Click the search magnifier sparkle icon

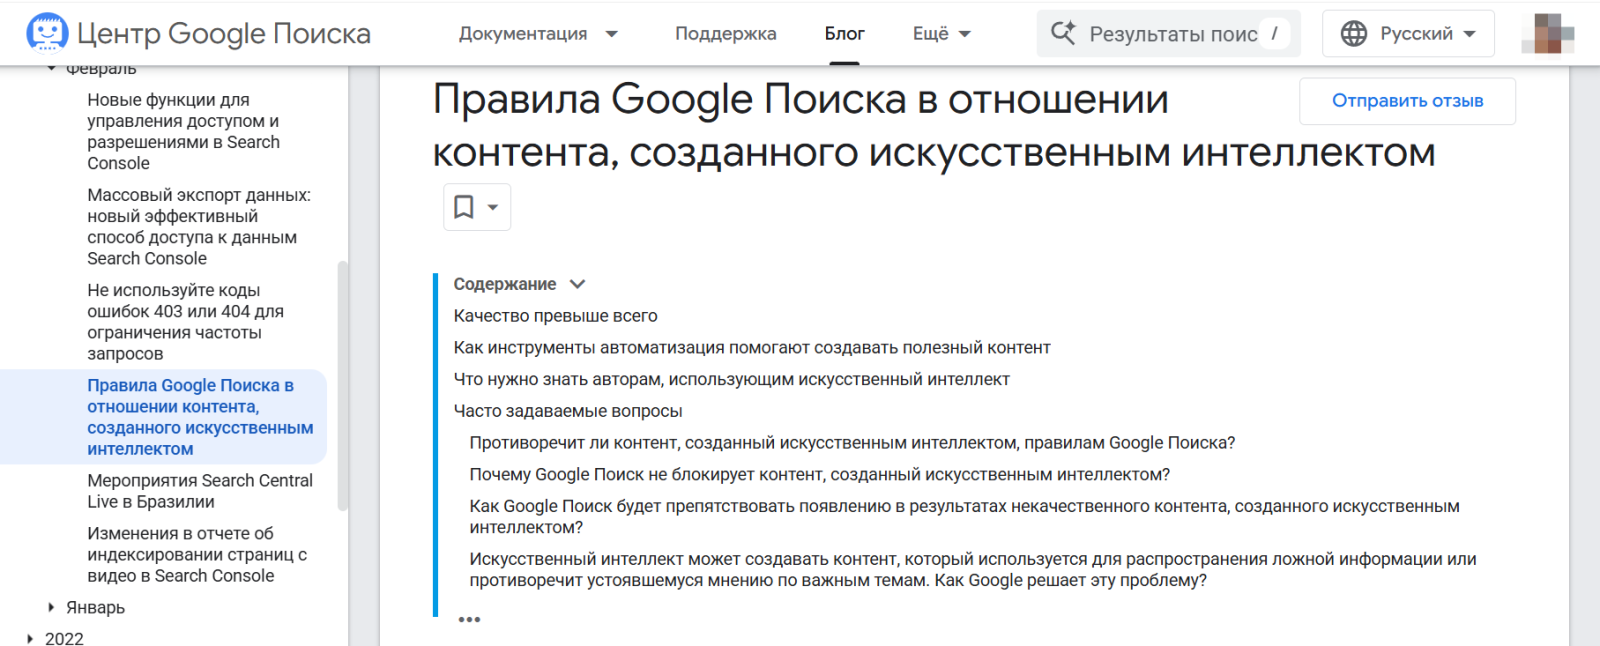point(1063,33)
